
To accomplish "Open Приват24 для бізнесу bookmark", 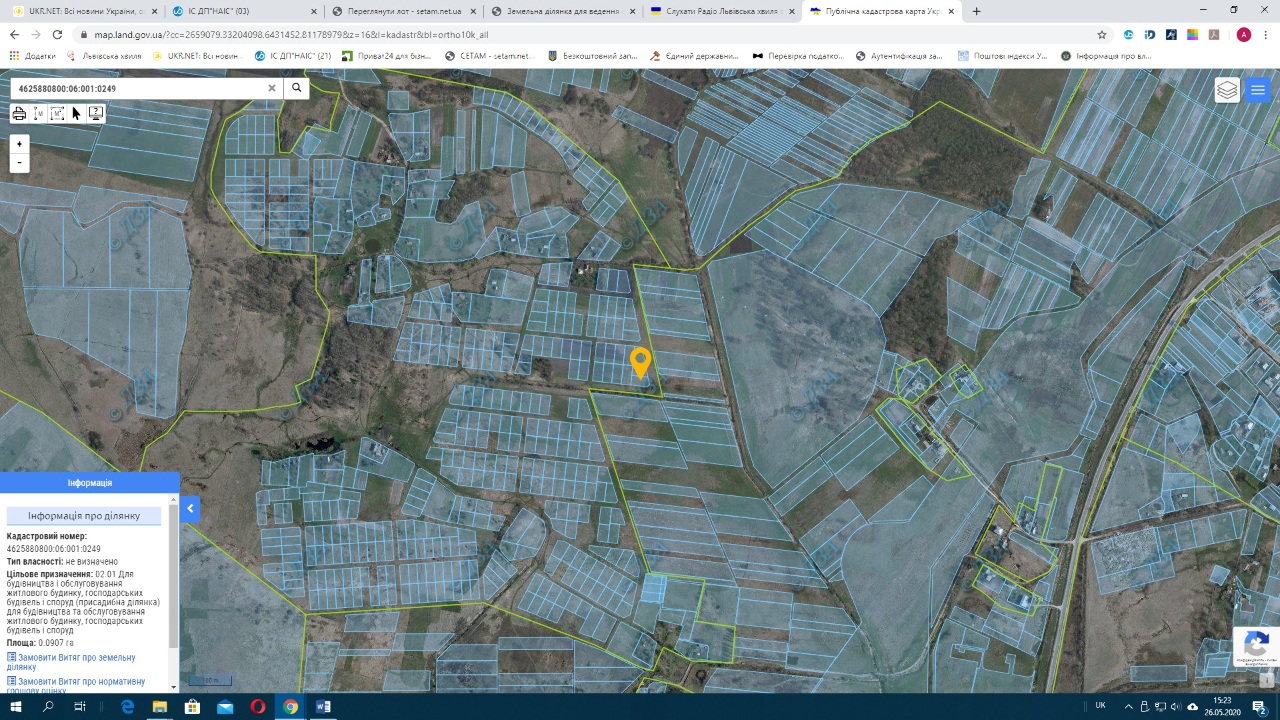I will (x=387, y=56).
